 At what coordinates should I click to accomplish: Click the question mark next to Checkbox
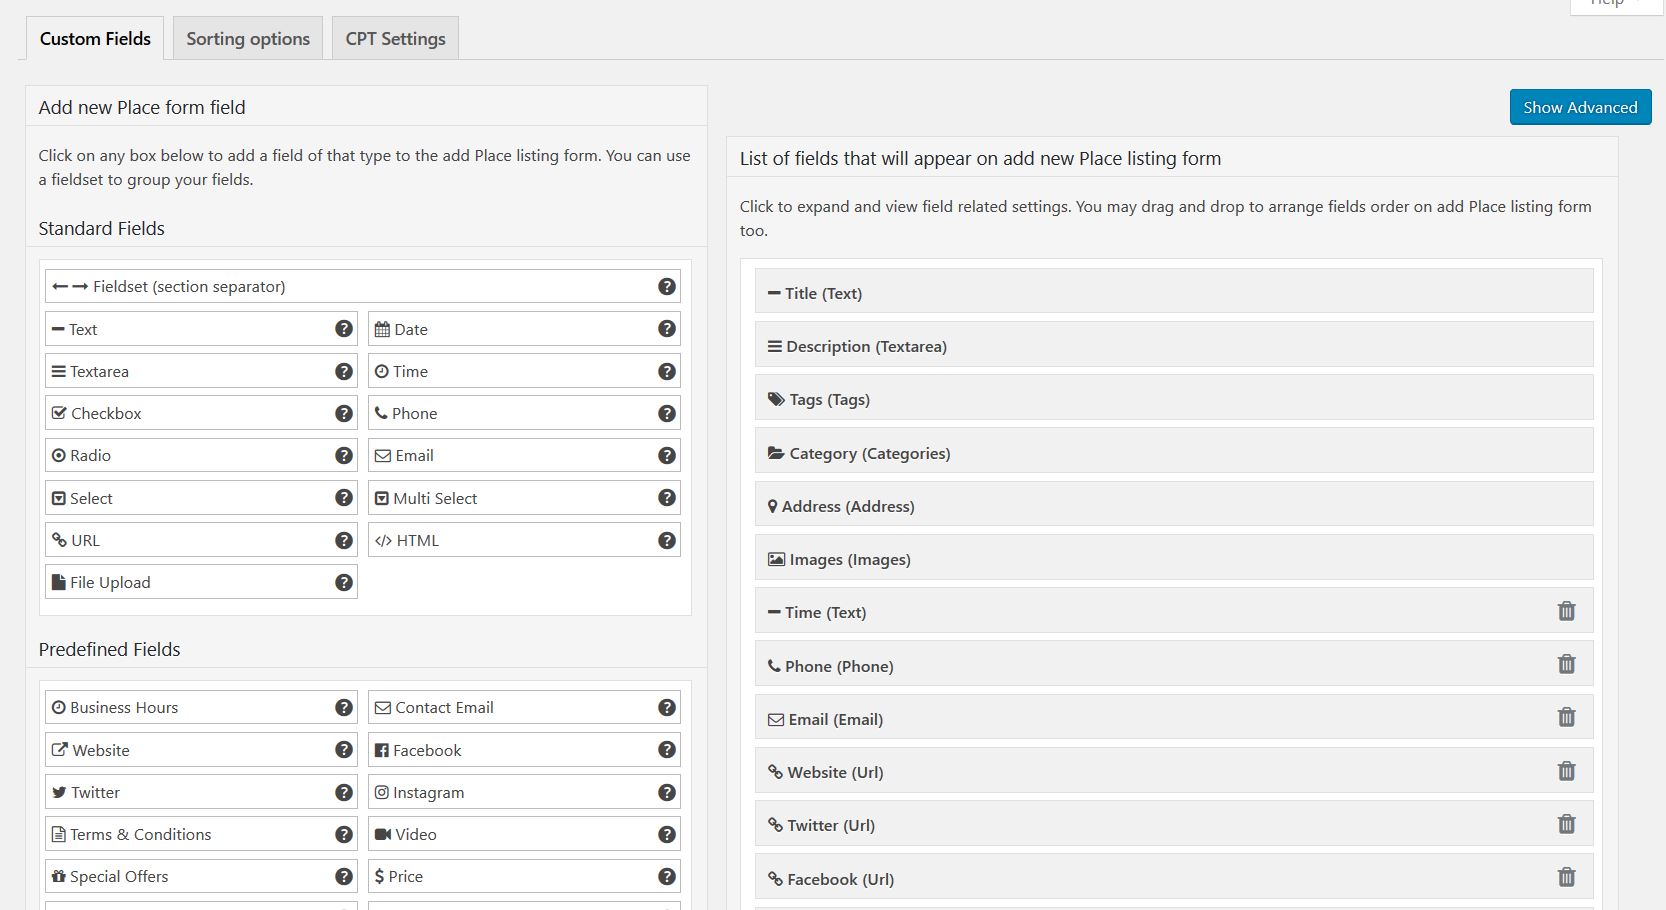(x=344, y=413)
